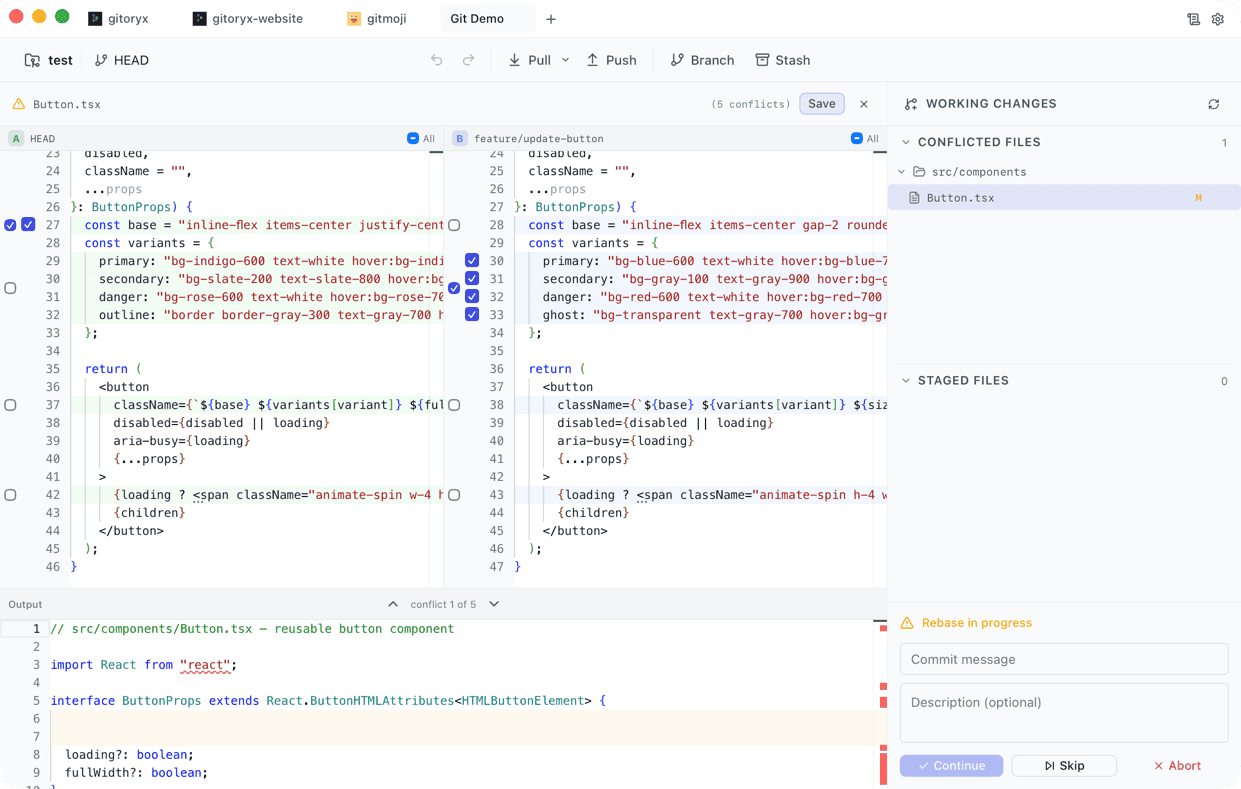This screenshot has height=789, width=1241.
Task: Click the '(5 conflicts)' label
Action: point(751,104)
